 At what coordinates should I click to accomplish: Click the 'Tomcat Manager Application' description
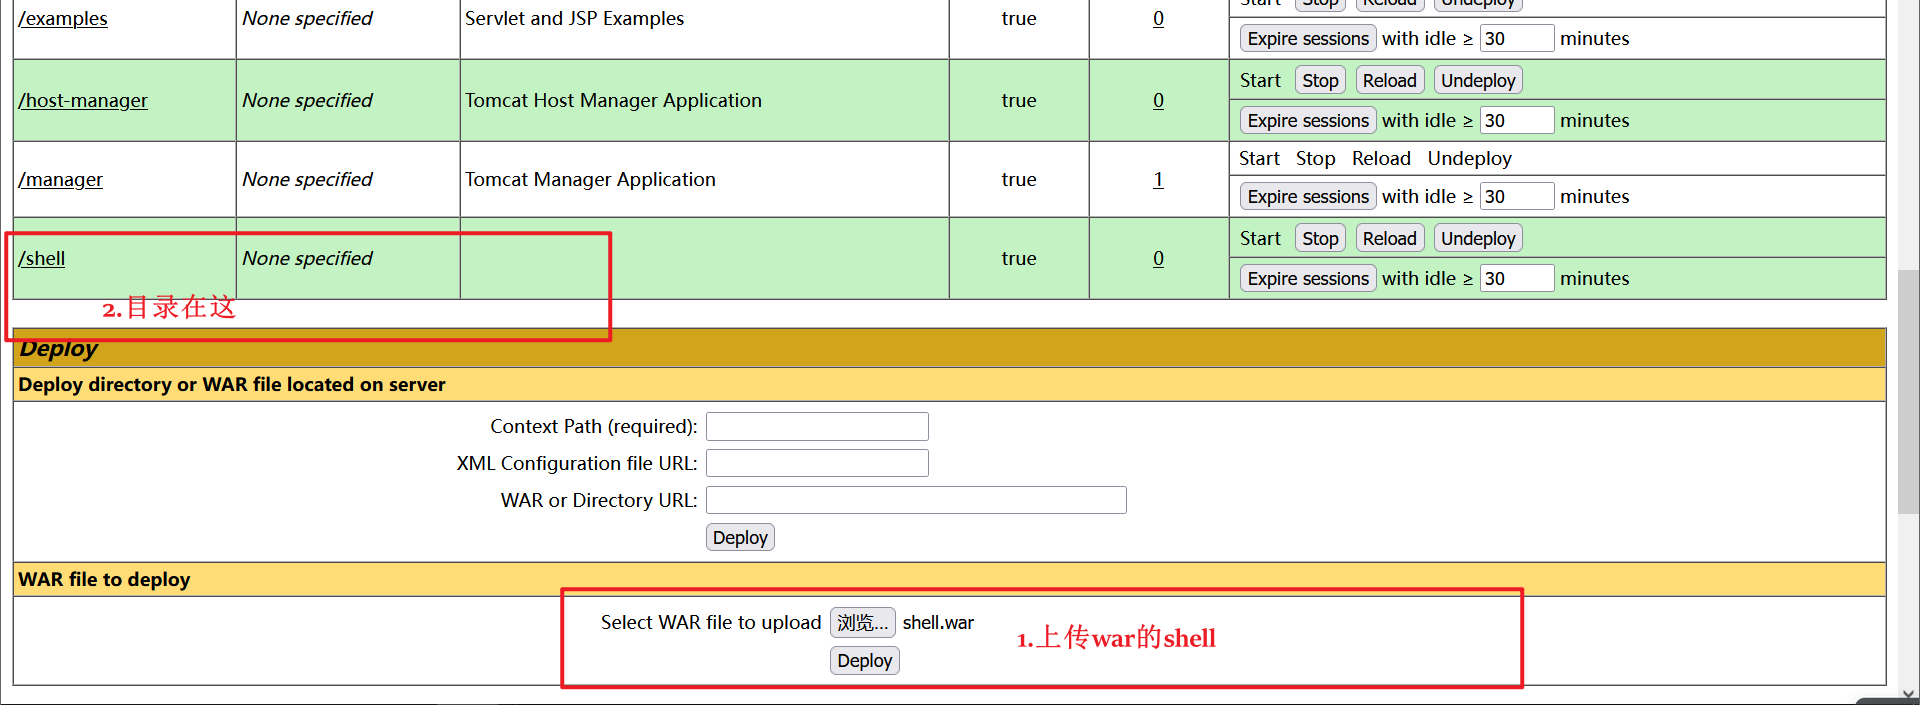(x=590, y=180)
